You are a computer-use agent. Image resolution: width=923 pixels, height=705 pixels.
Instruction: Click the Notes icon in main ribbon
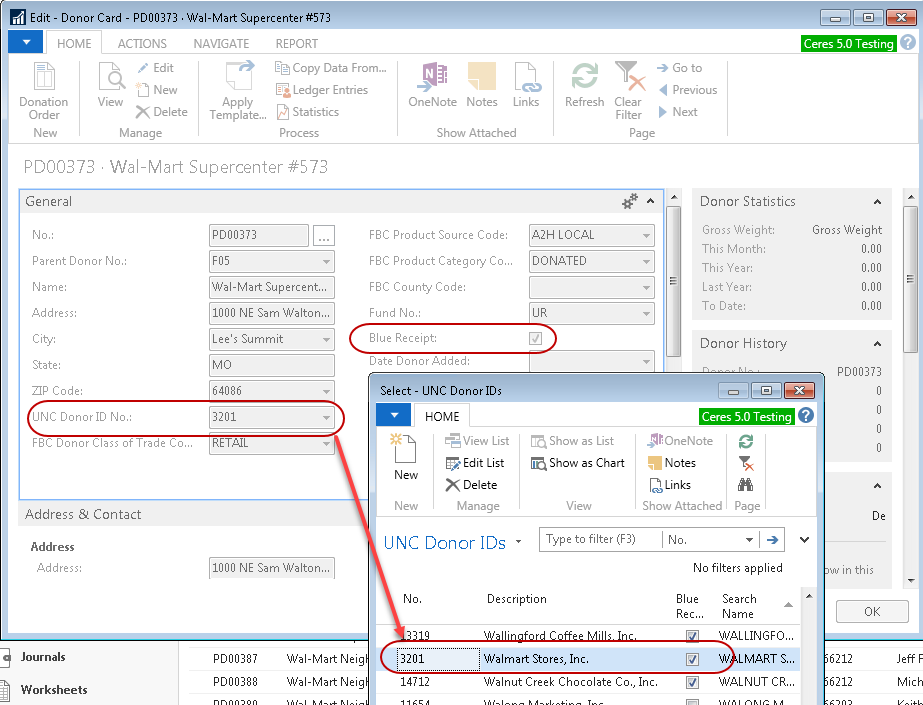point(481,85)
